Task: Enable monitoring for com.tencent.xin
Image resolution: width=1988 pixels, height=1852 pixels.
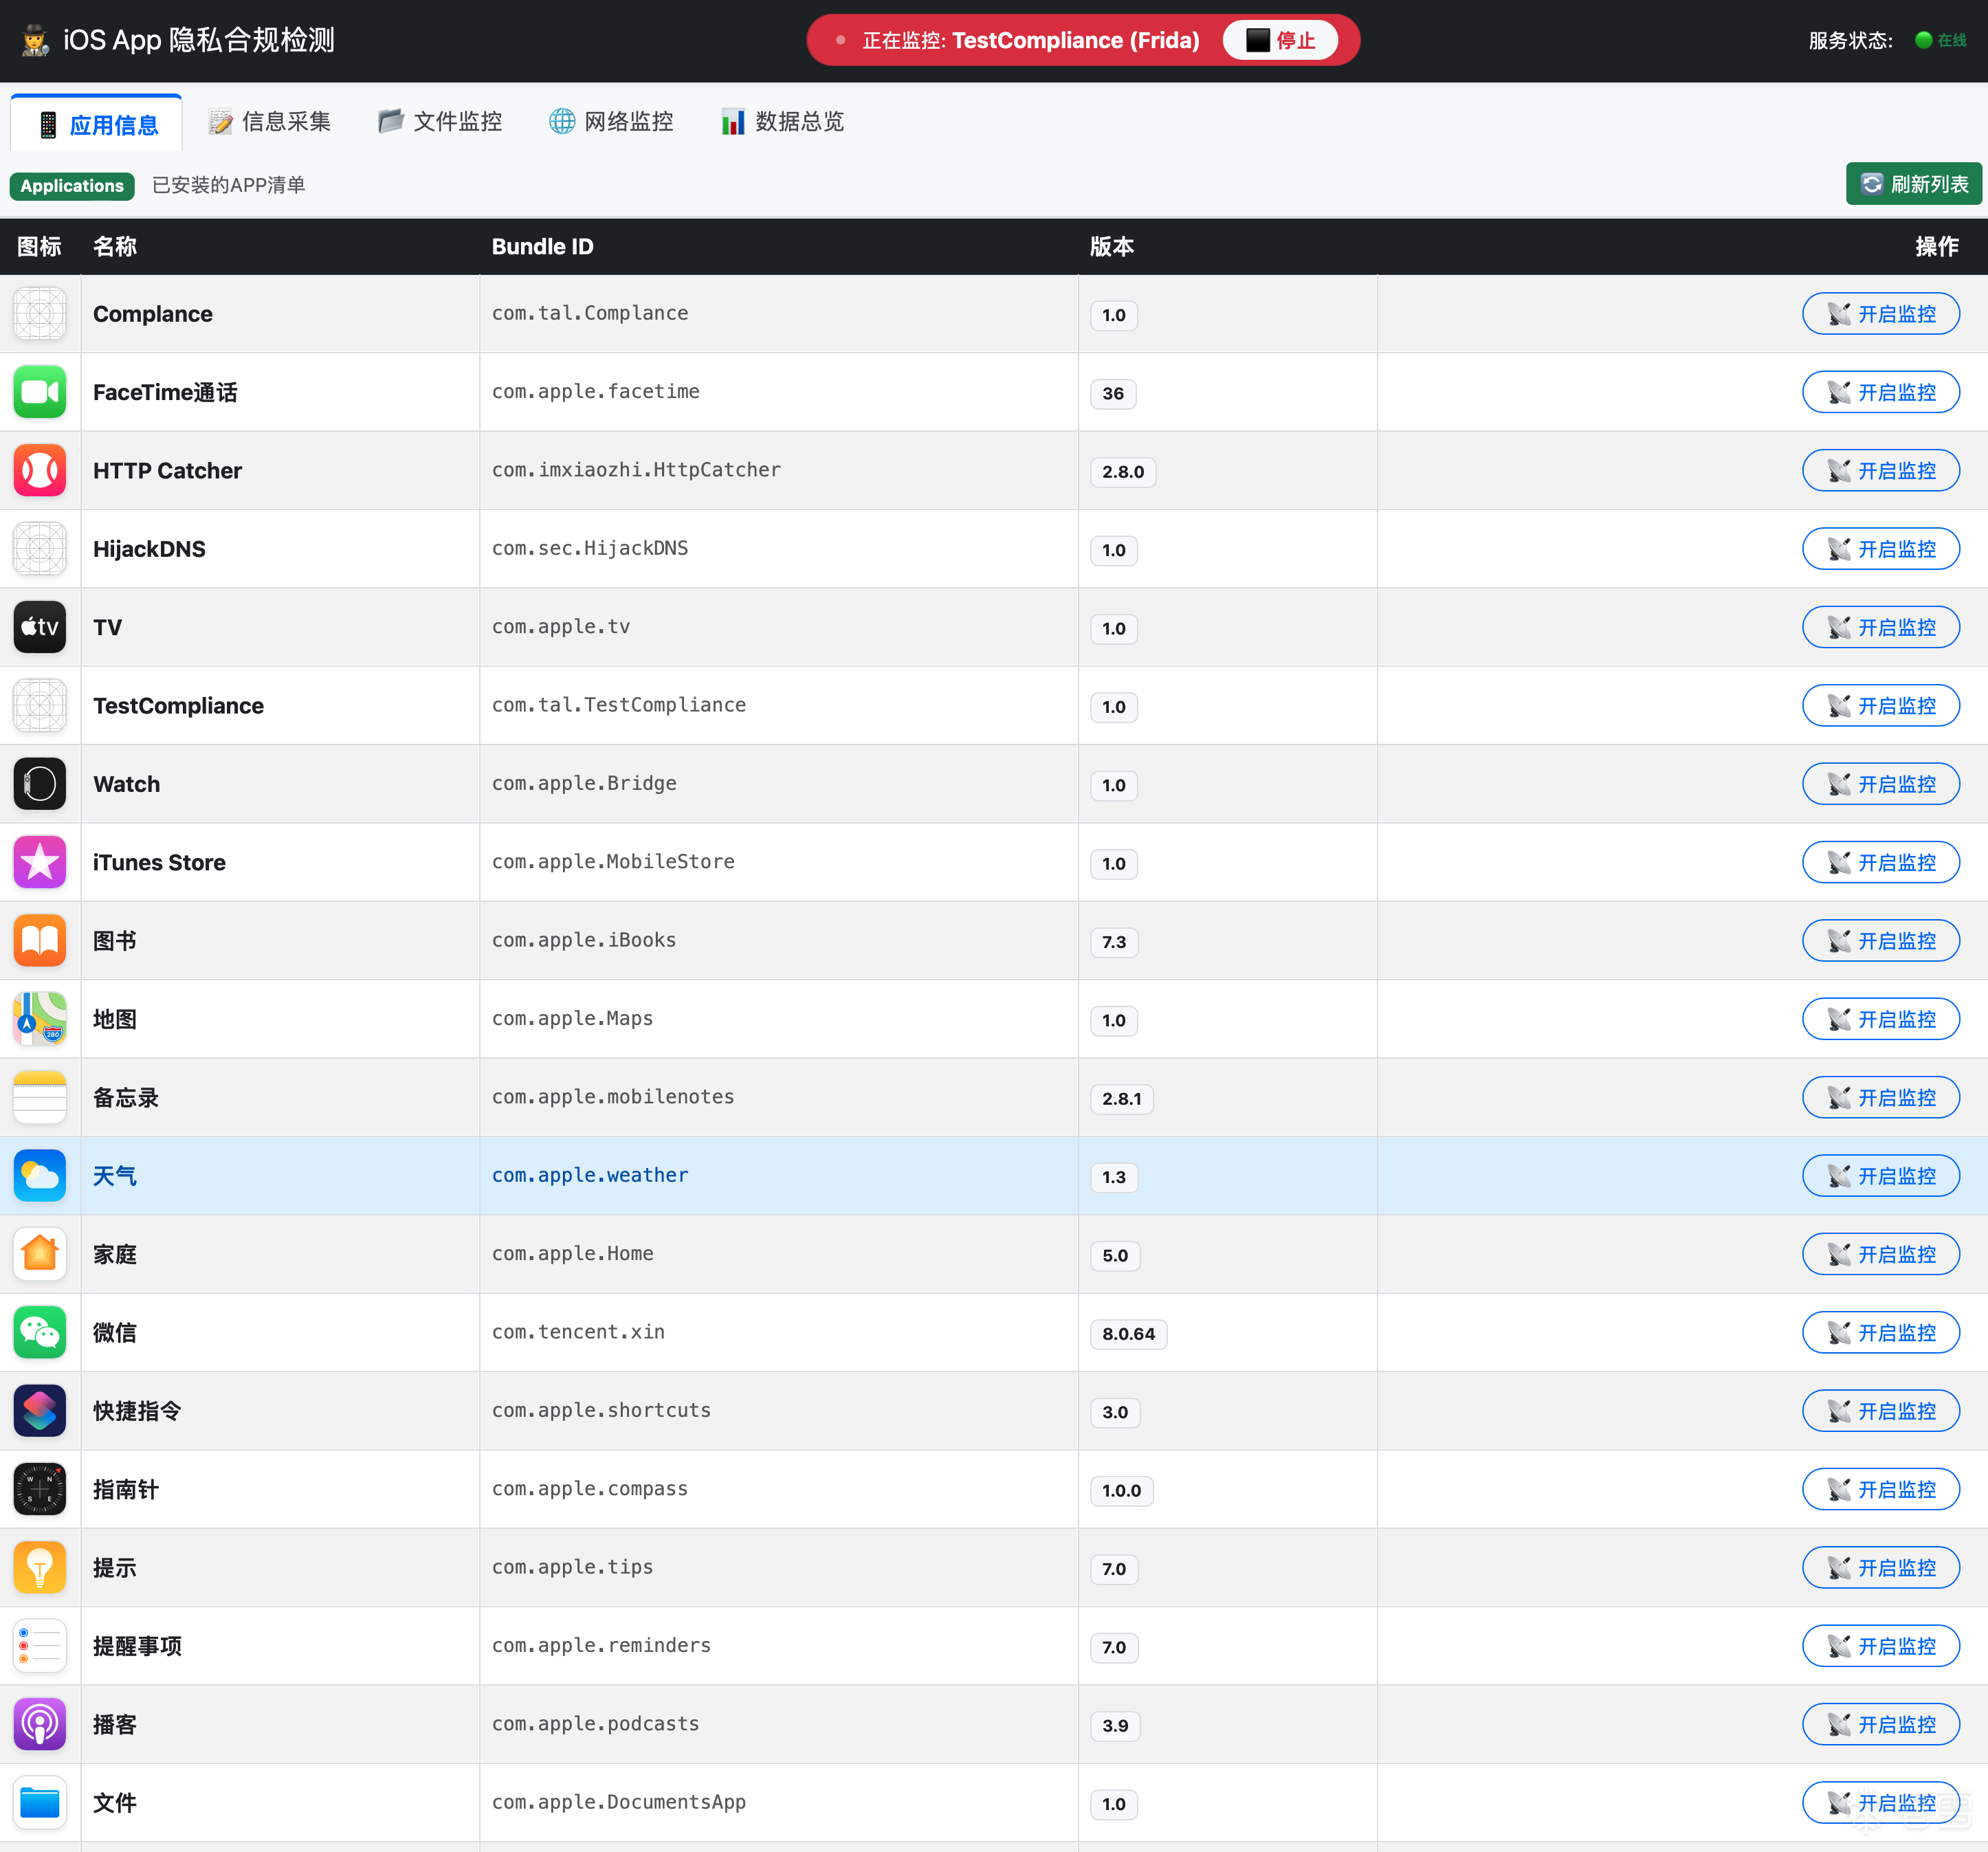Action: [1880, 1332]
